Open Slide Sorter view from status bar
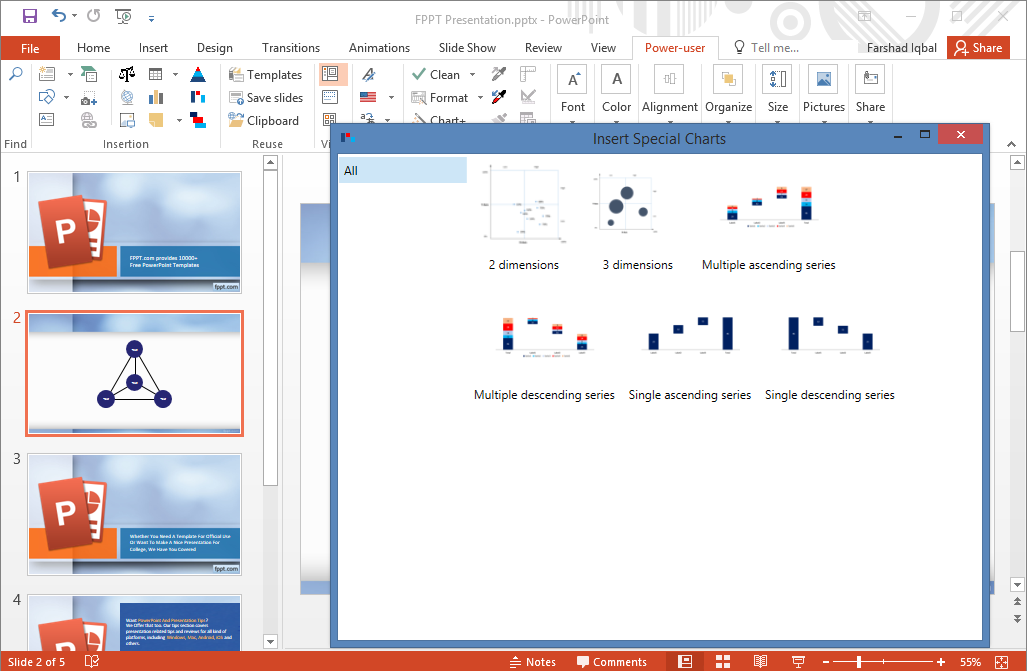 [723, 661]
